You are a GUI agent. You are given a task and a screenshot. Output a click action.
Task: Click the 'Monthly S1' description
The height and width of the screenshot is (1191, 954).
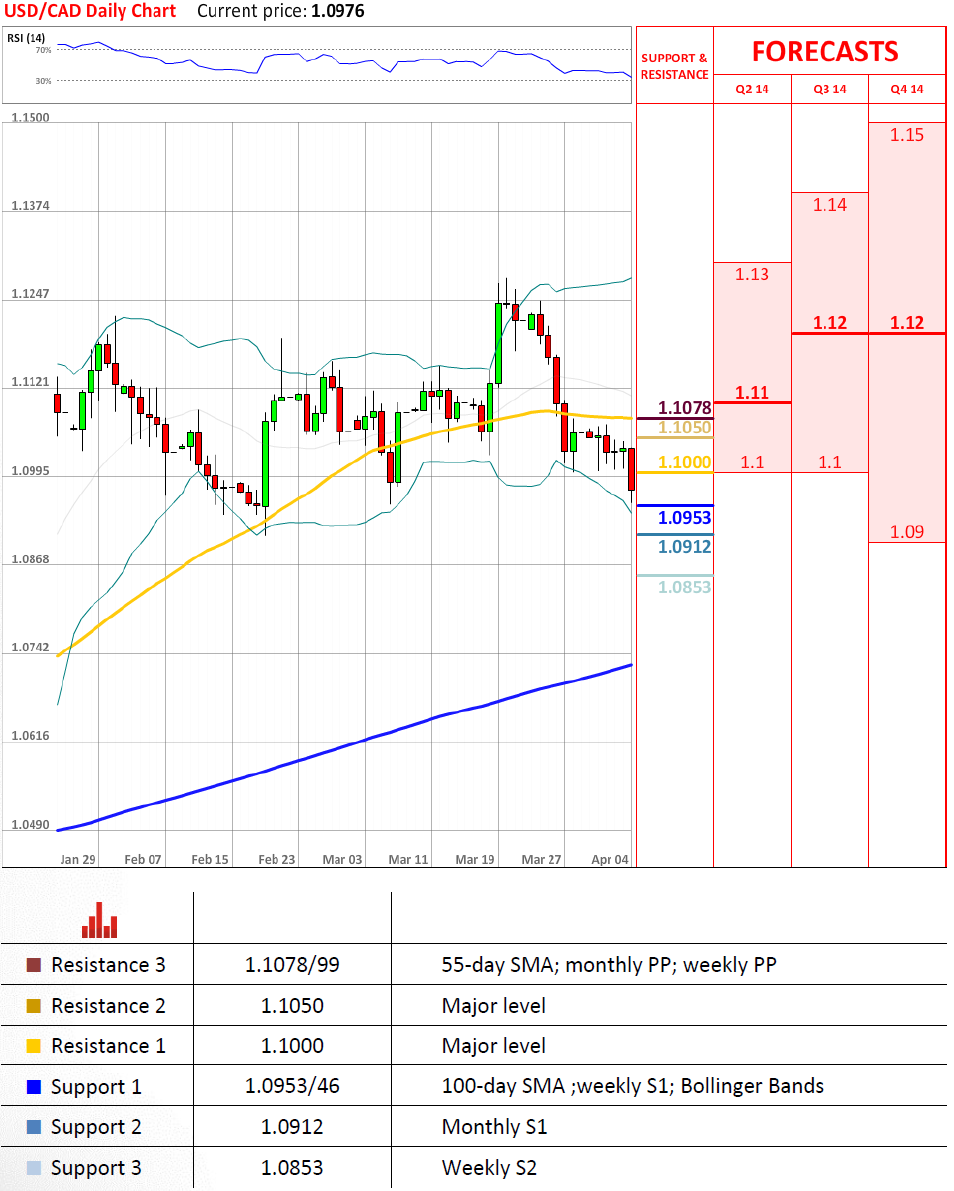tap(494, 1127)
